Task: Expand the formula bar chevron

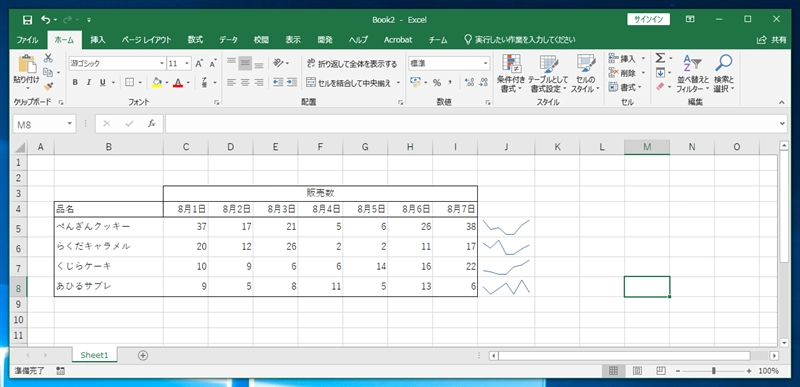Action: [783, 124]
